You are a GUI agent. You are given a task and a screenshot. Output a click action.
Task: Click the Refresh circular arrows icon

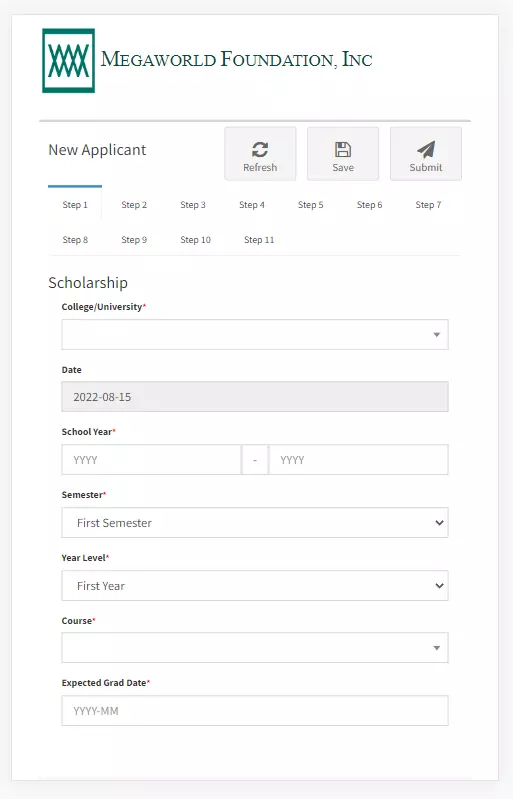coord(260,149)
